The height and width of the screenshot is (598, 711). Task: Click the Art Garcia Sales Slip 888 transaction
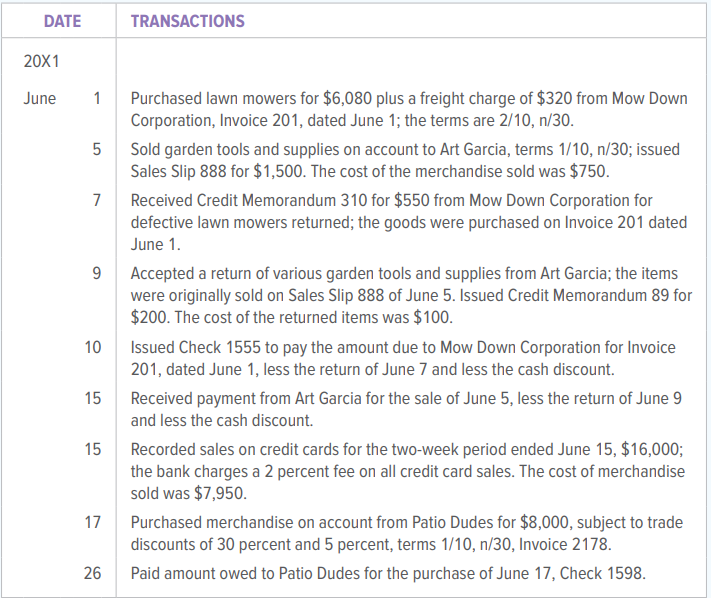(405, 160)
